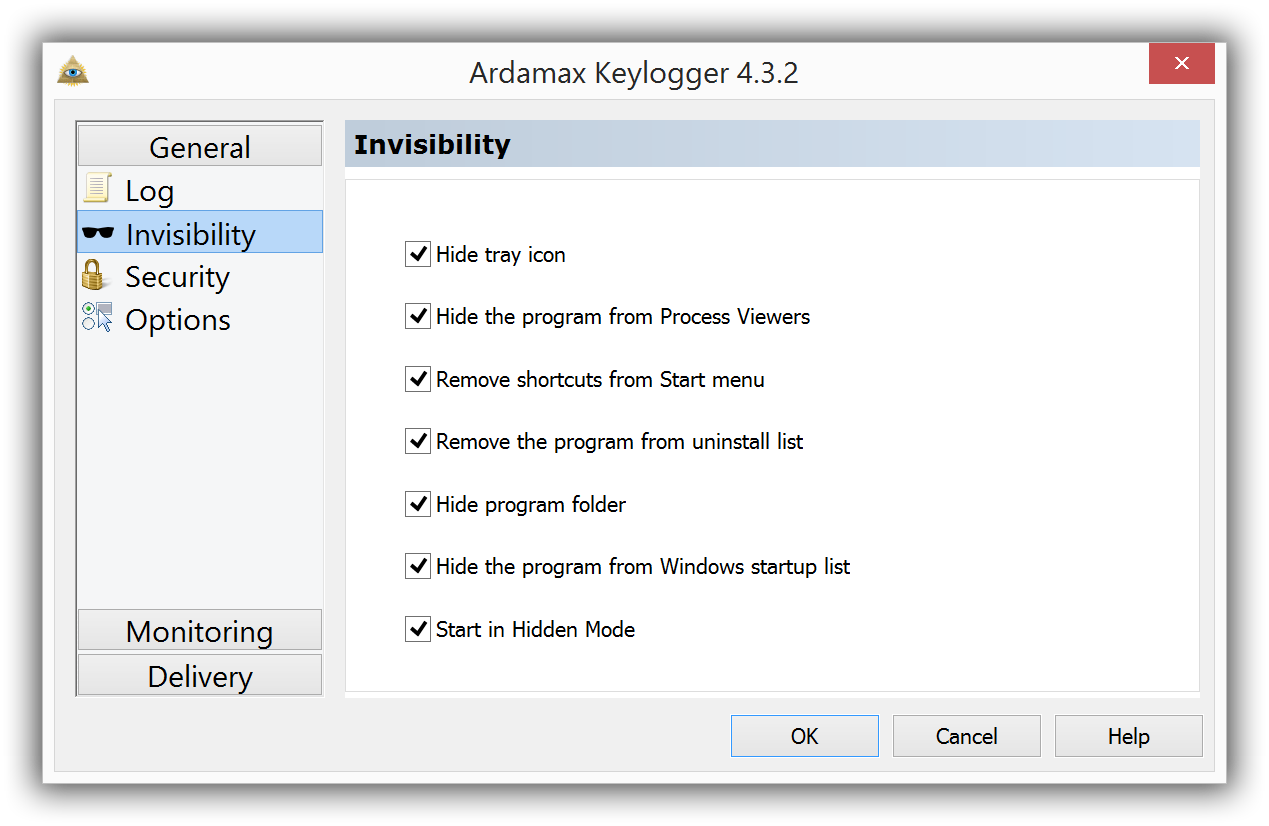Uncheck the Hide tray icon checkbox
This screenshot has width=1269, height=826.
417,254
